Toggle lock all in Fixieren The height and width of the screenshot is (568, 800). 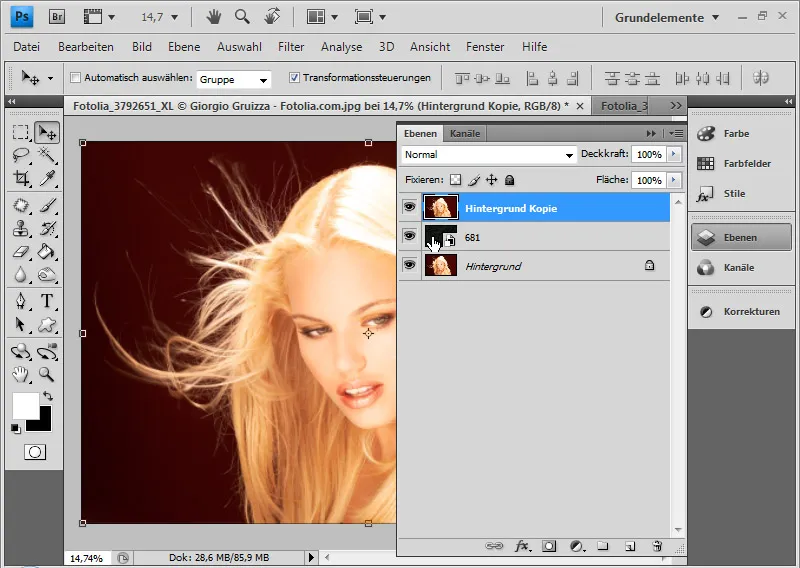tap(509, 180)
